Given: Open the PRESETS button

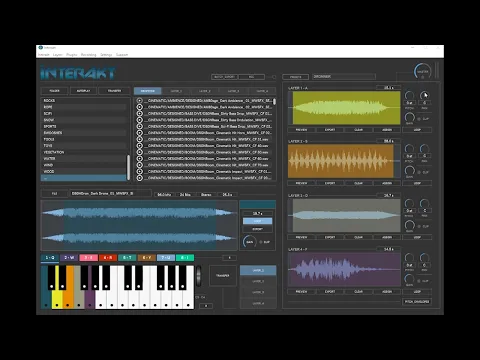Looking at the screenshot, I should click(296, 77).
